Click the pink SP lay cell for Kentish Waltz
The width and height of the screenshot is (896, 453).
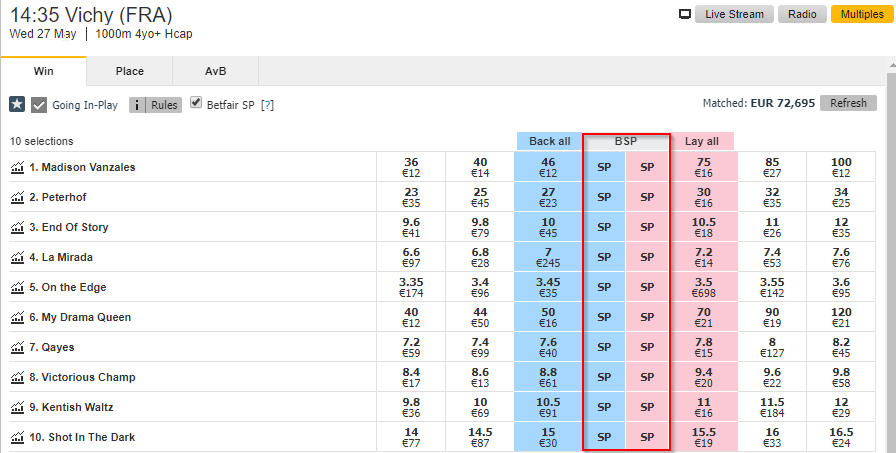coord(647,407)
